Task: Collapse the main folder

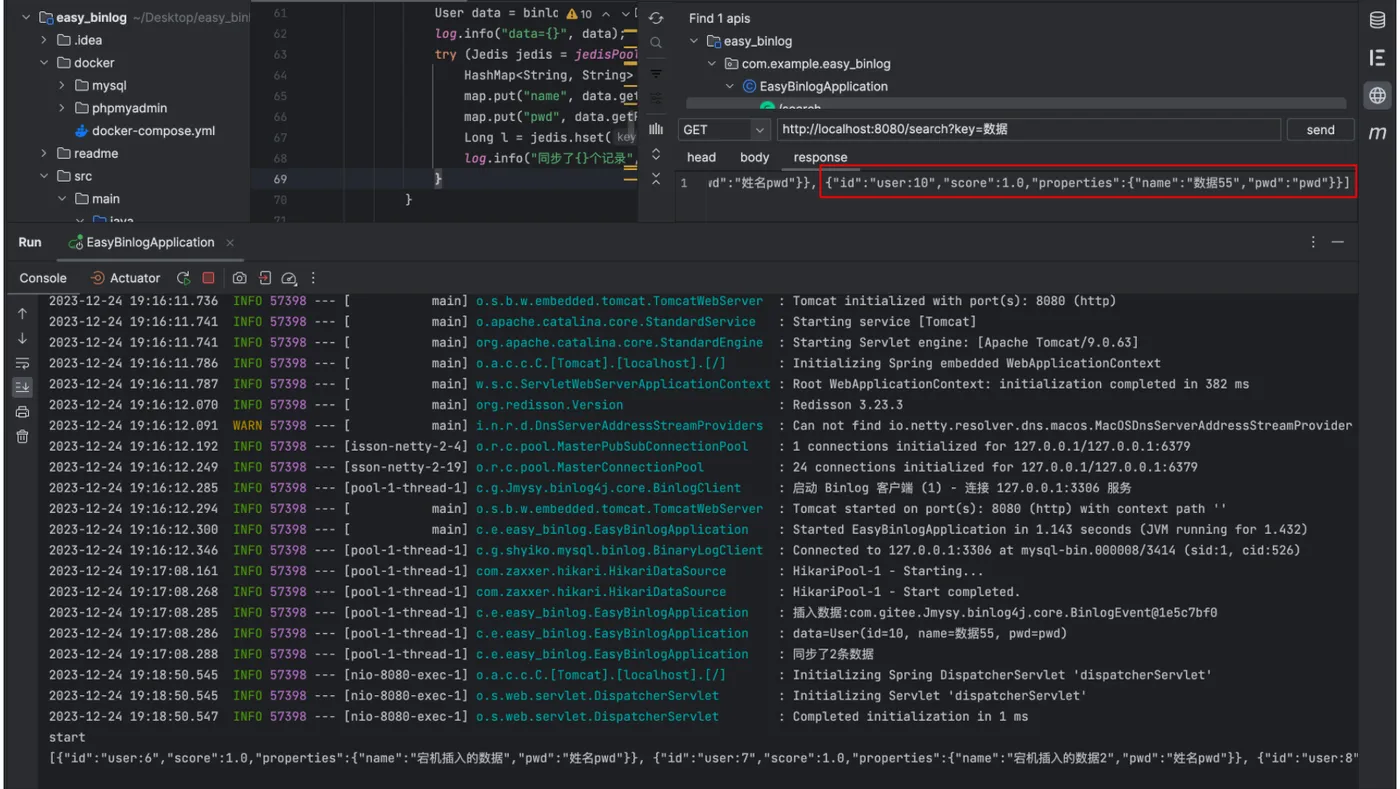Action: [62, 199]
